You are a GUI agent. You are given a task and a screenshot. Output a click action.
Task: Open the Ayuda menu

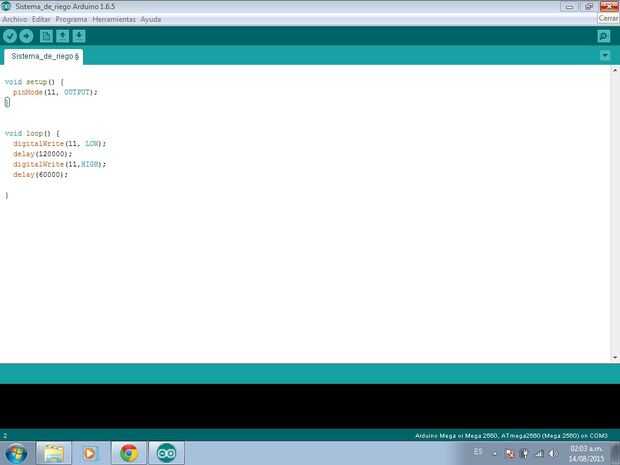coord(151,19)
